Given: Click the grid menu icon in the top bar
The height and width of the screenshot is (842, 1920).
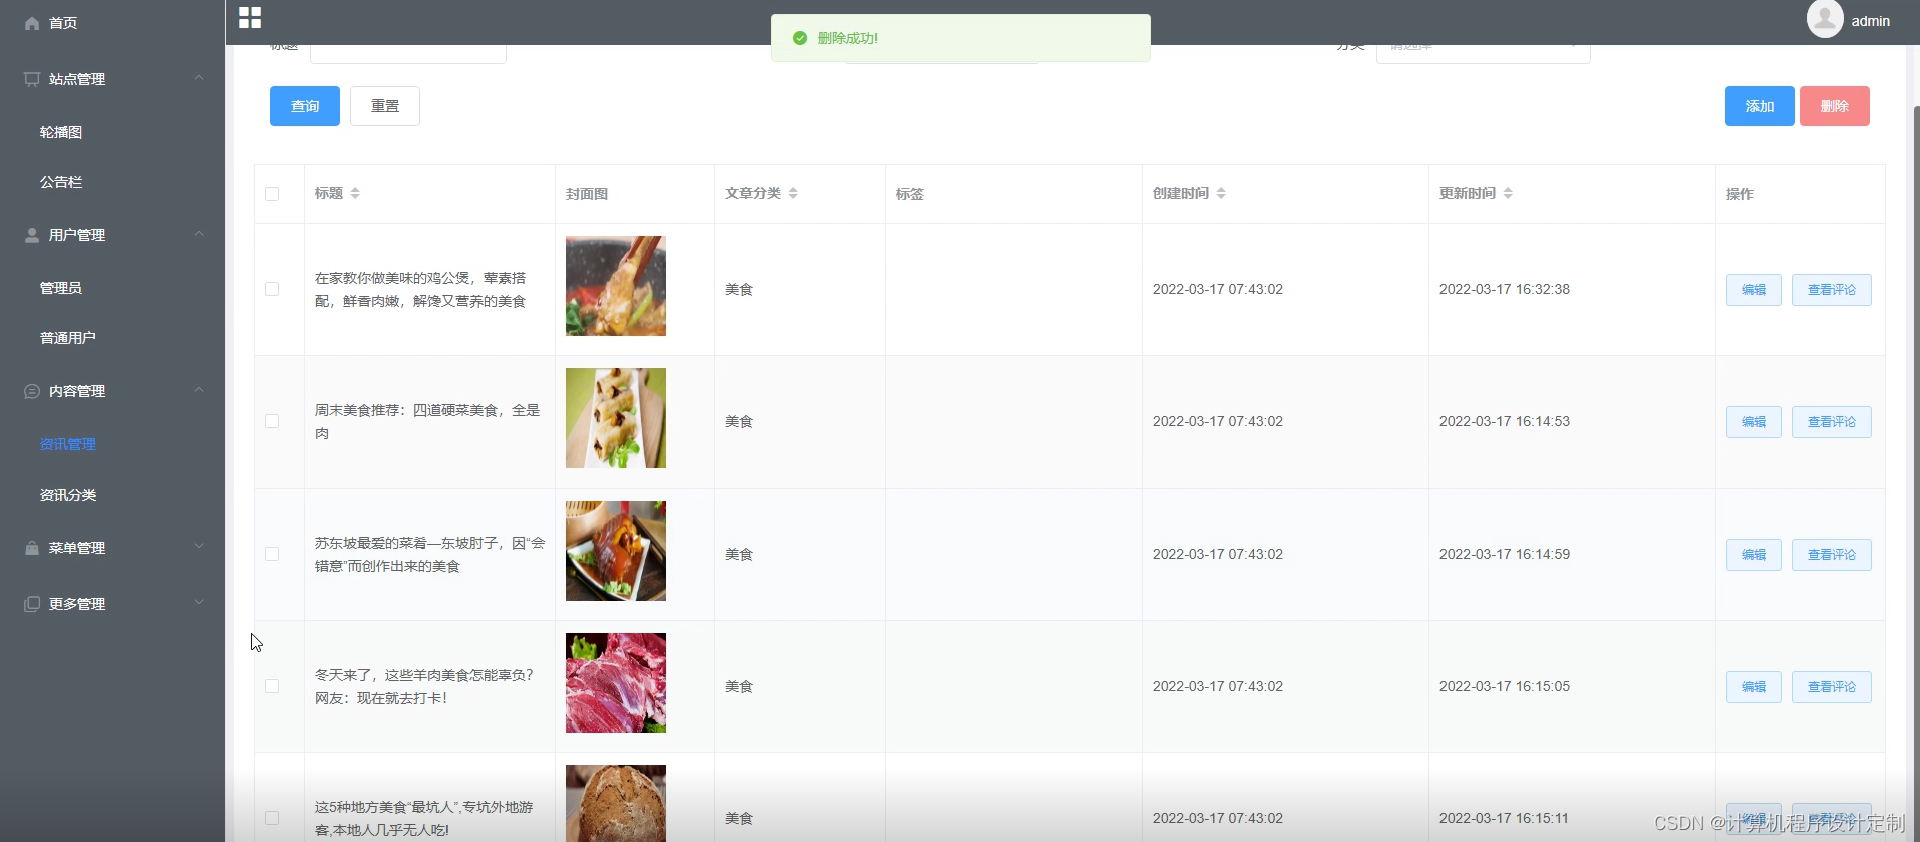Looking at the screenshot, I should click(x=250, y=17).
